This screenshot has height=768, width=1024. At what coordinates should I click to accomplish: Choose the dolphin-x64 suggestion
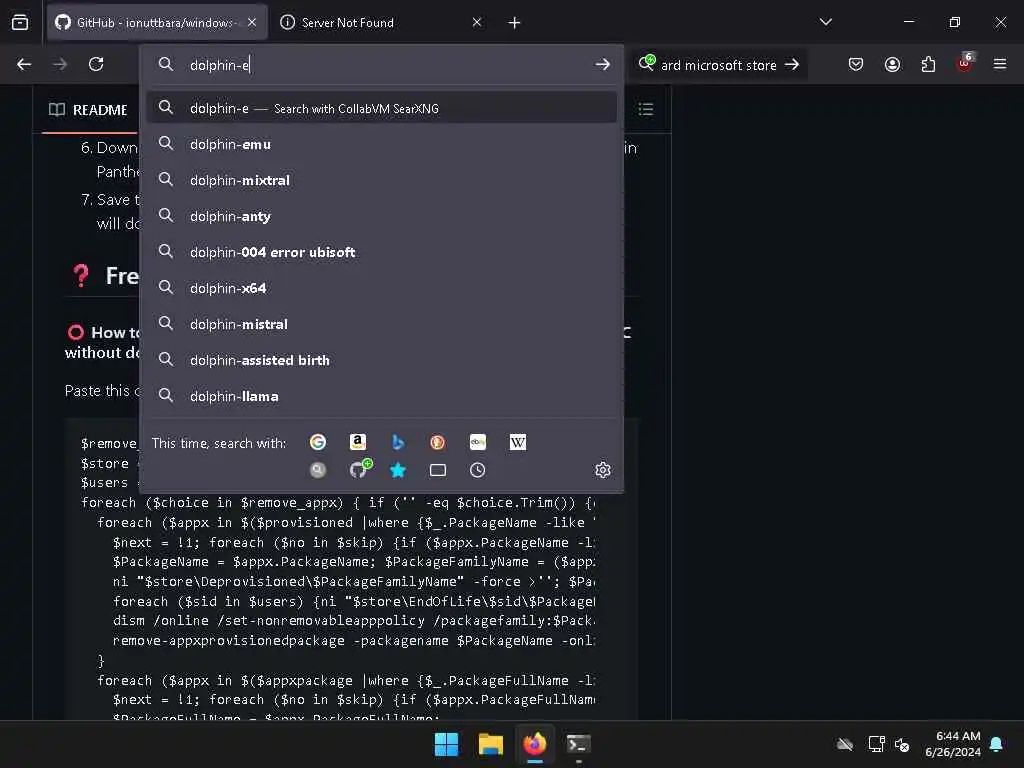381,288
